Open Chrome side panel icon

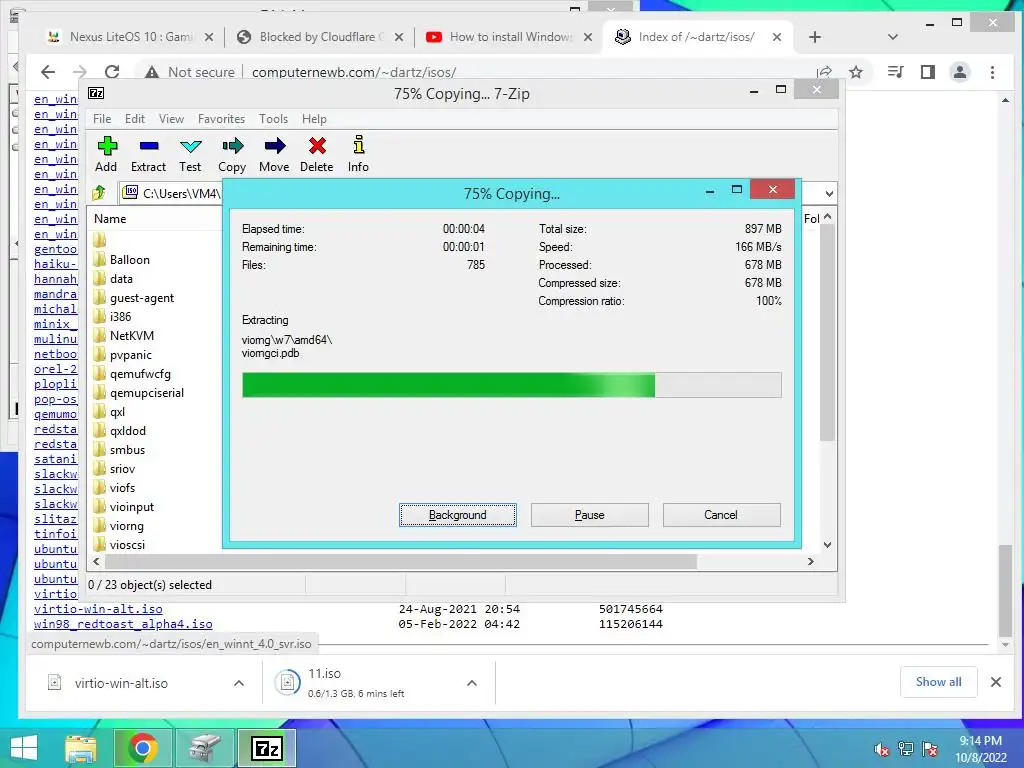[x=927, y=72]
